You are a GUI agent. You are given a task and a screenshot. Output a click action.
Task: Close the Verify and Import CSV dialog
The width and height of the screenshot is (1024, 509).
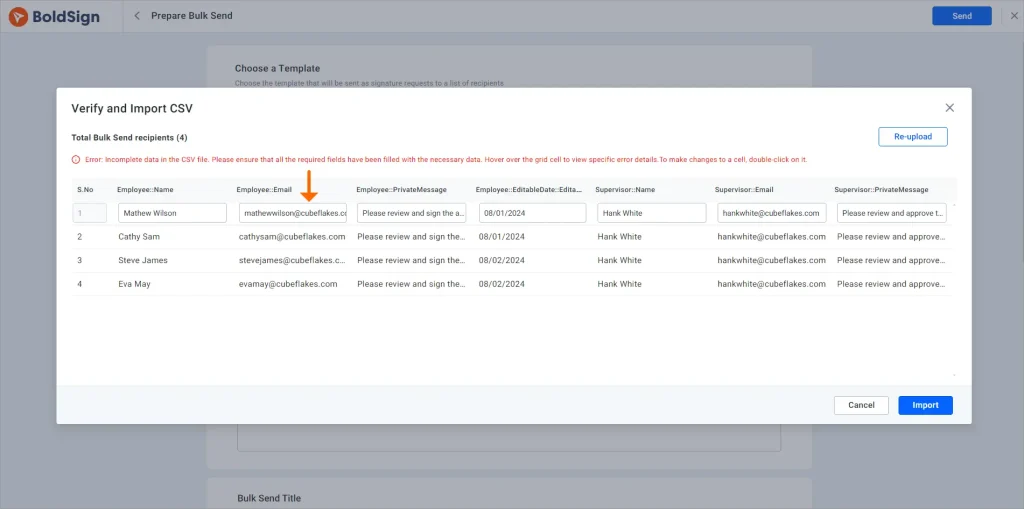[x=949, y=108]
